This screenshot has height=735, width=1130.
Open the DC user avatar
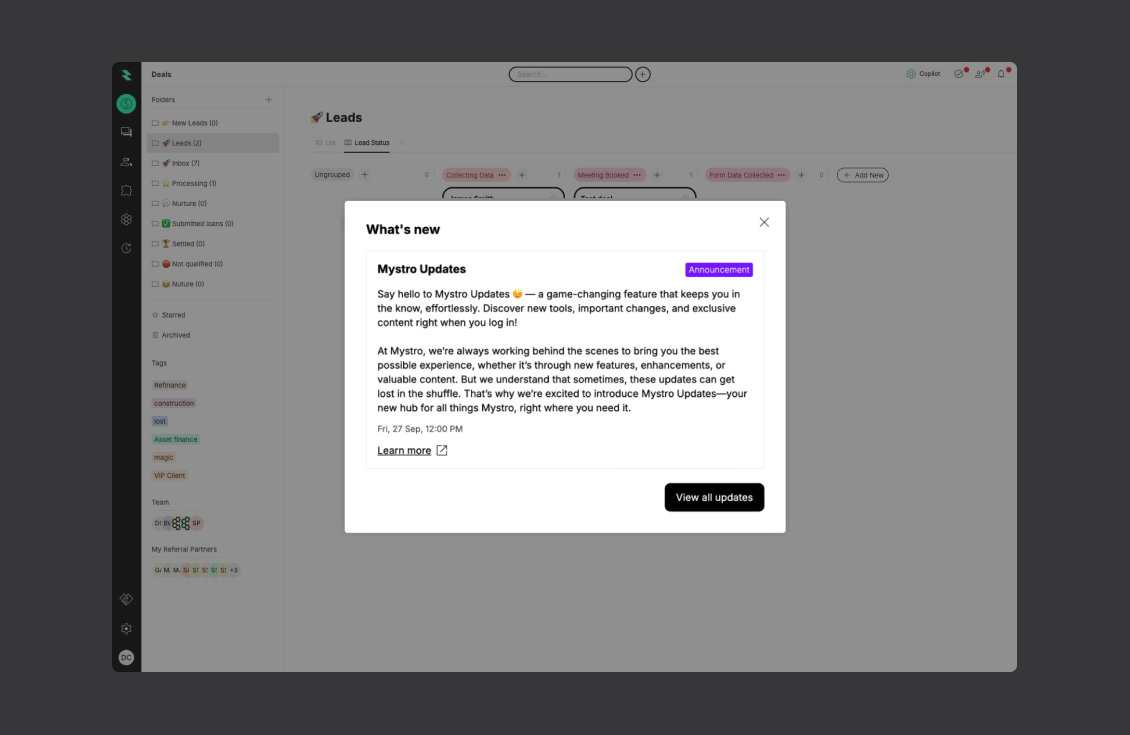pyautogui.click(x=126, y=657)
